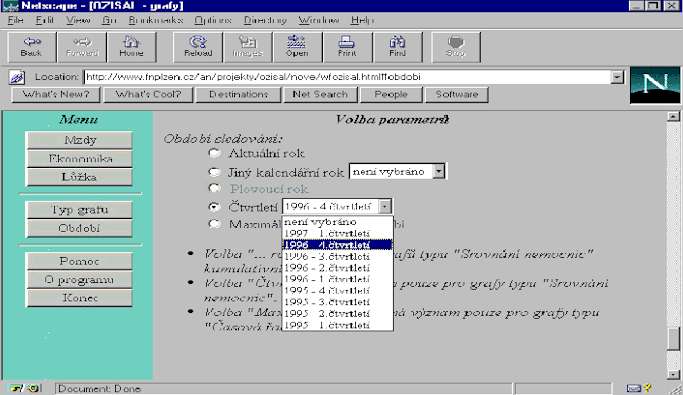Click the Back toolbar icon

32,47
